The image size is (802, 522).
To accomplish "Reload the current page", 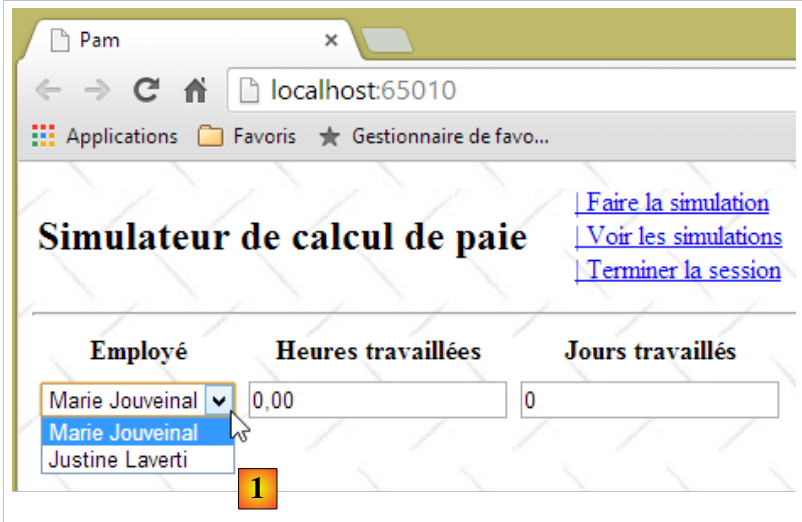I will pyautogui.click(x=146, y=91).
